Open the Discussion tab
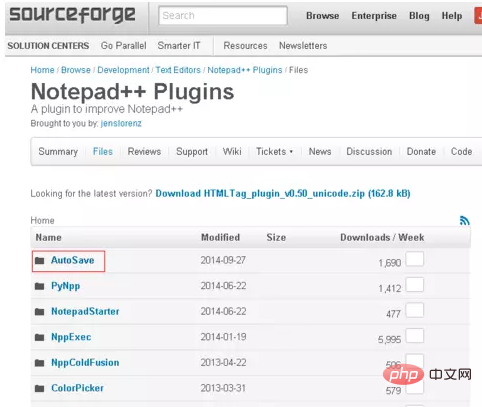 pos(369,152)
